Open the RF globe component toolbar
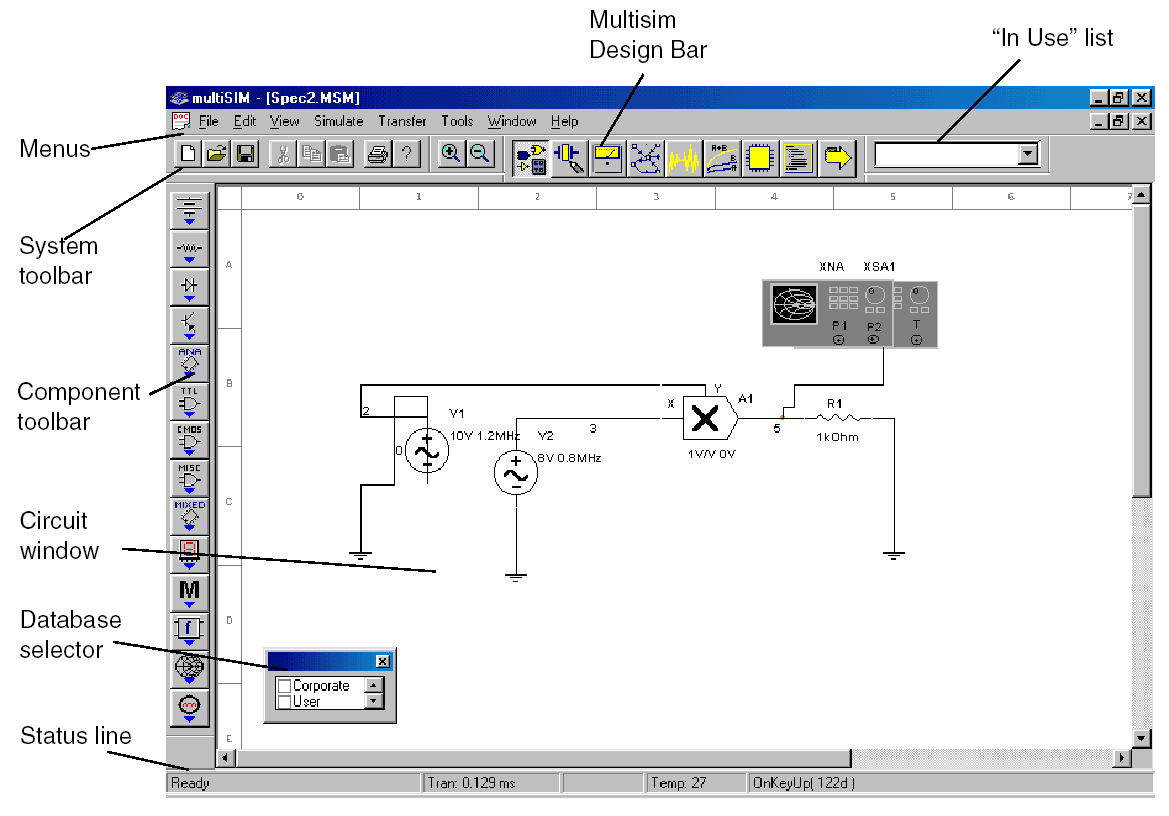Image resolution: width=1169 pixels, height=816 pixels. (189, 668)
